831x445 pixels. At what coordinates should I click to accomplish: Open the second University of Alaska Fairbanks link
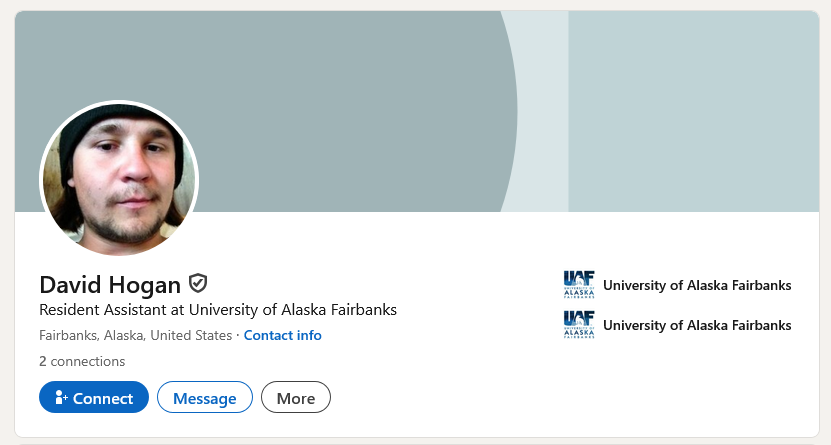click(x=697, y=325)
